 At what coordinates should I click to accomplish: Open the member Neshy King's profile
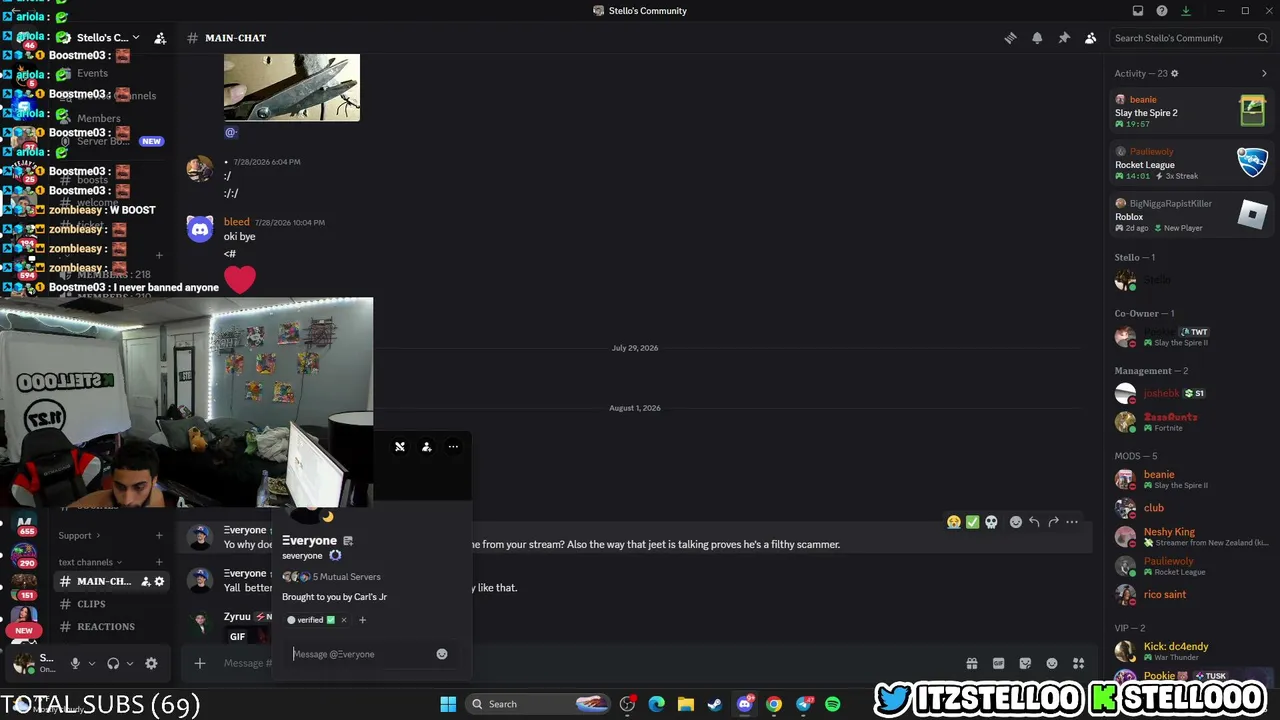pos(1191,536)
